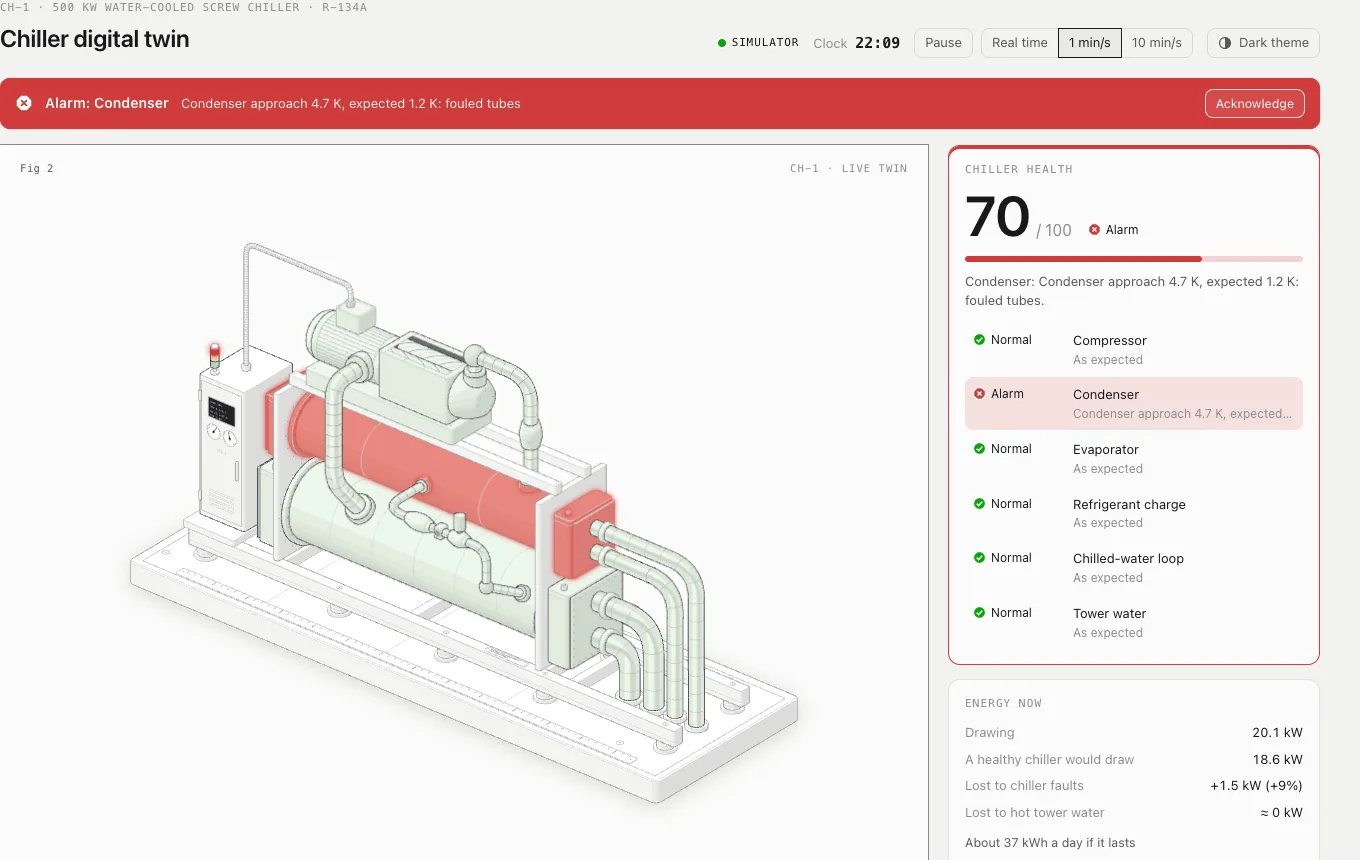Click green check icon for Tower water
The height and width of the screenshot is (860, 1360).
980,613
